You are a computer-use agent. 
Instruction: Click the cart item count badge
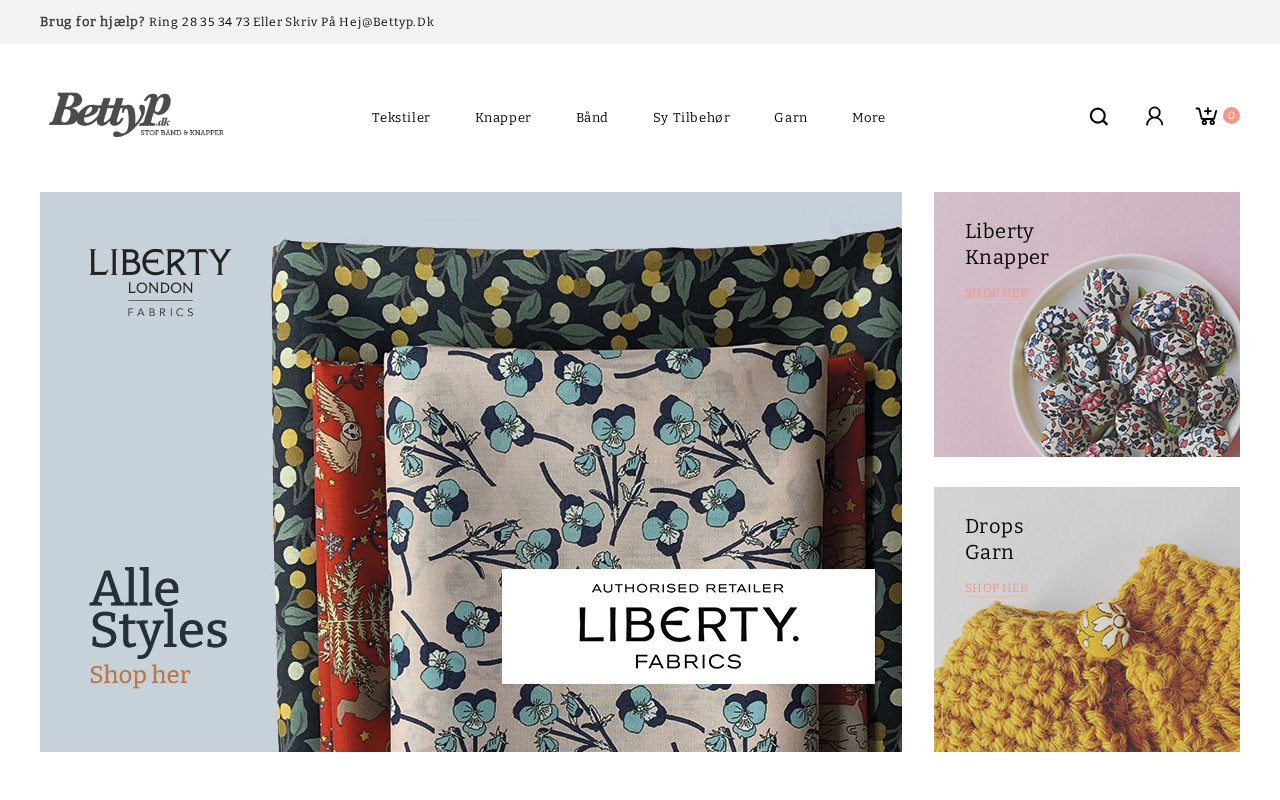coord(1231,116)
